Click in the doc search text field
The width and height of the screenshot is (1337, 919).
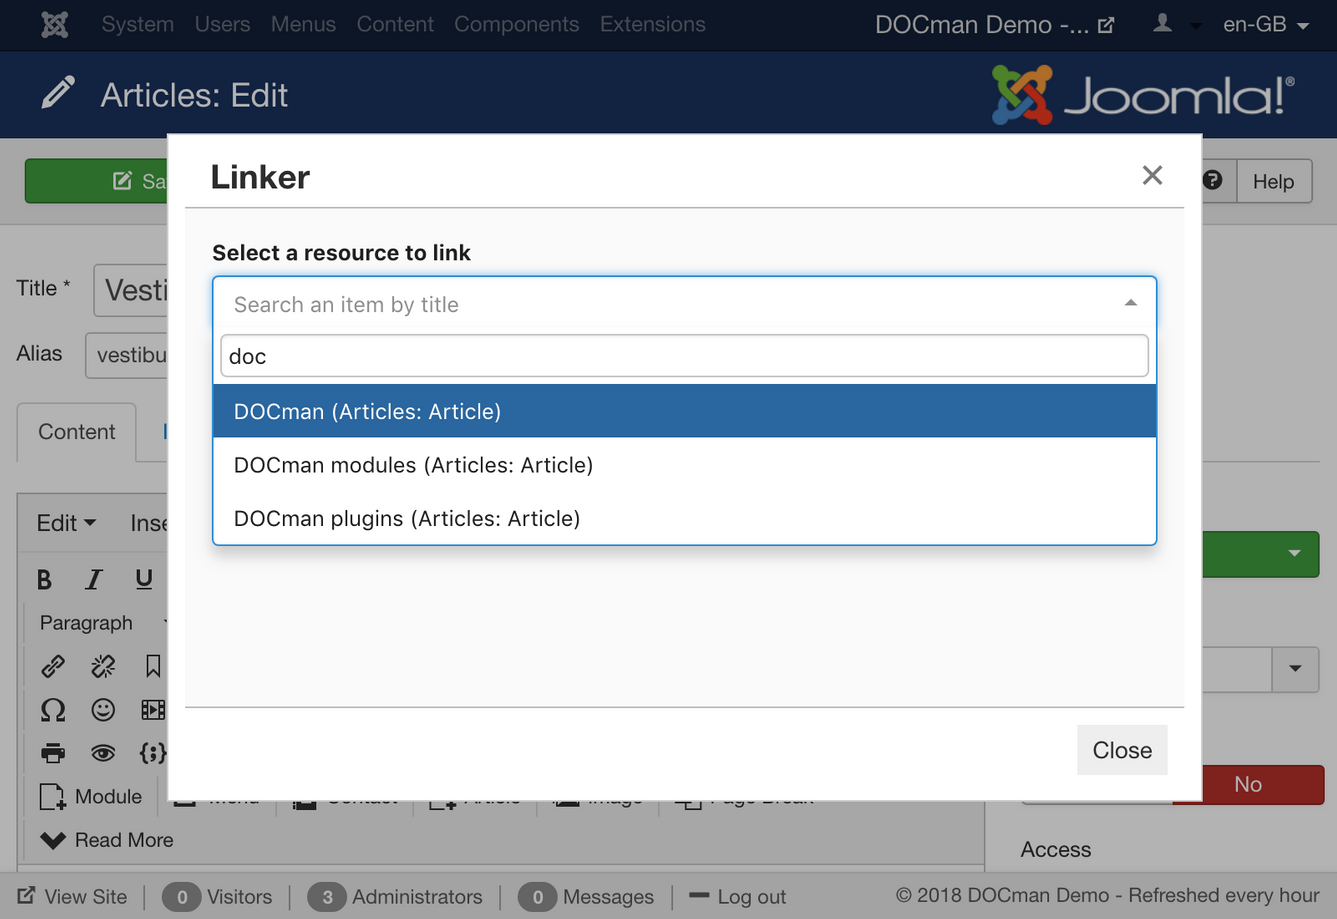684,356
